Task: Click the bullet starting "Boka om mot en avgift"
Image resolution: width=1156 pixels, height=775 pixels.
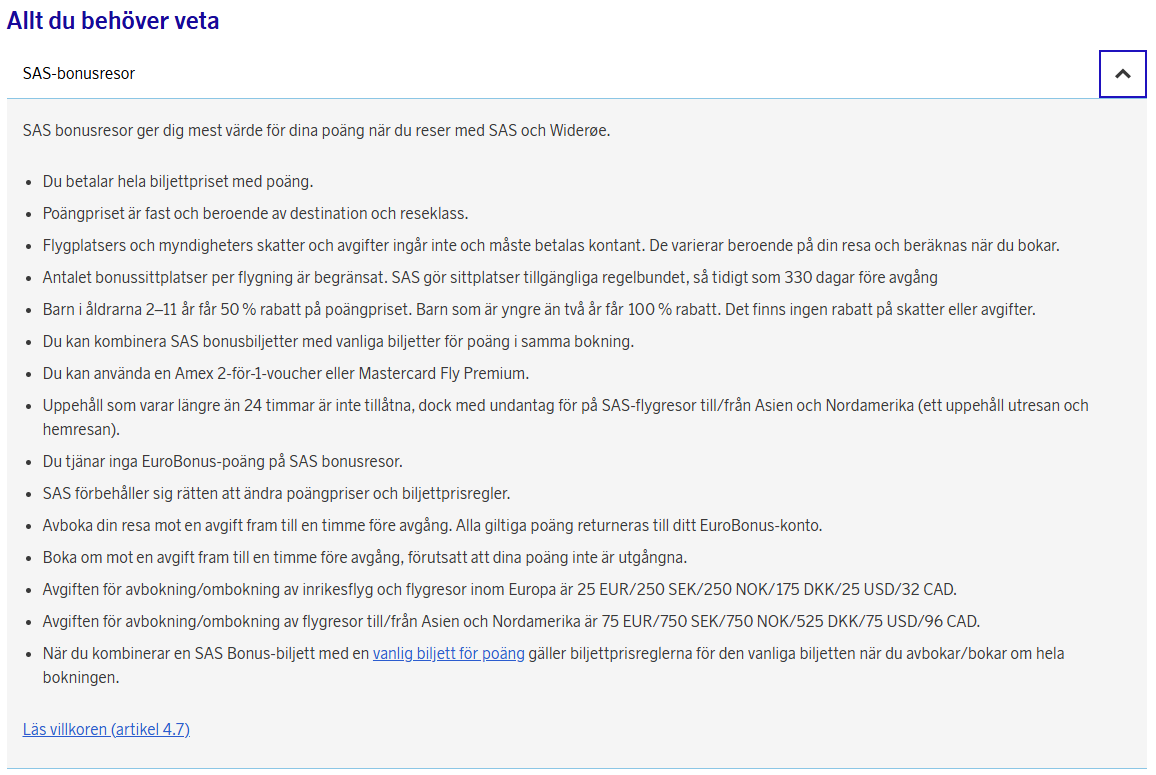Action: [366, 558]
